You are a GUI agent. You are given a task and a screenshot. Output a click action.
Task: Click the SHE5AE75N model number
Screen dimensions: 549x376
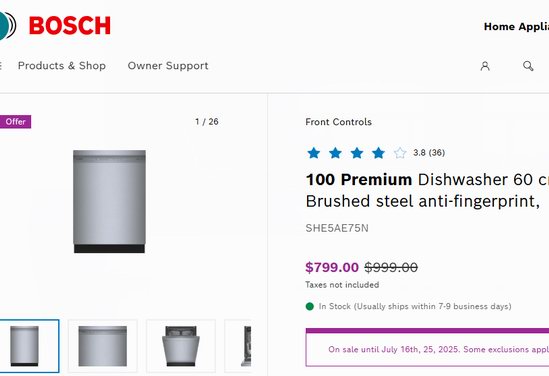coord(337,228)
